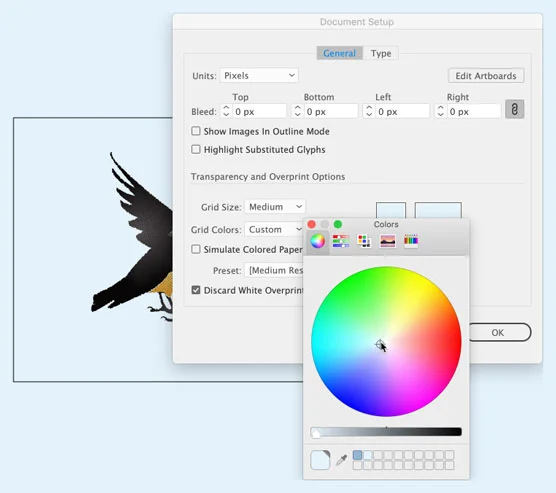Viewport: 556px width, 493px height.
Task: Choose the image palettes picker mode
Action: point(387,241)
